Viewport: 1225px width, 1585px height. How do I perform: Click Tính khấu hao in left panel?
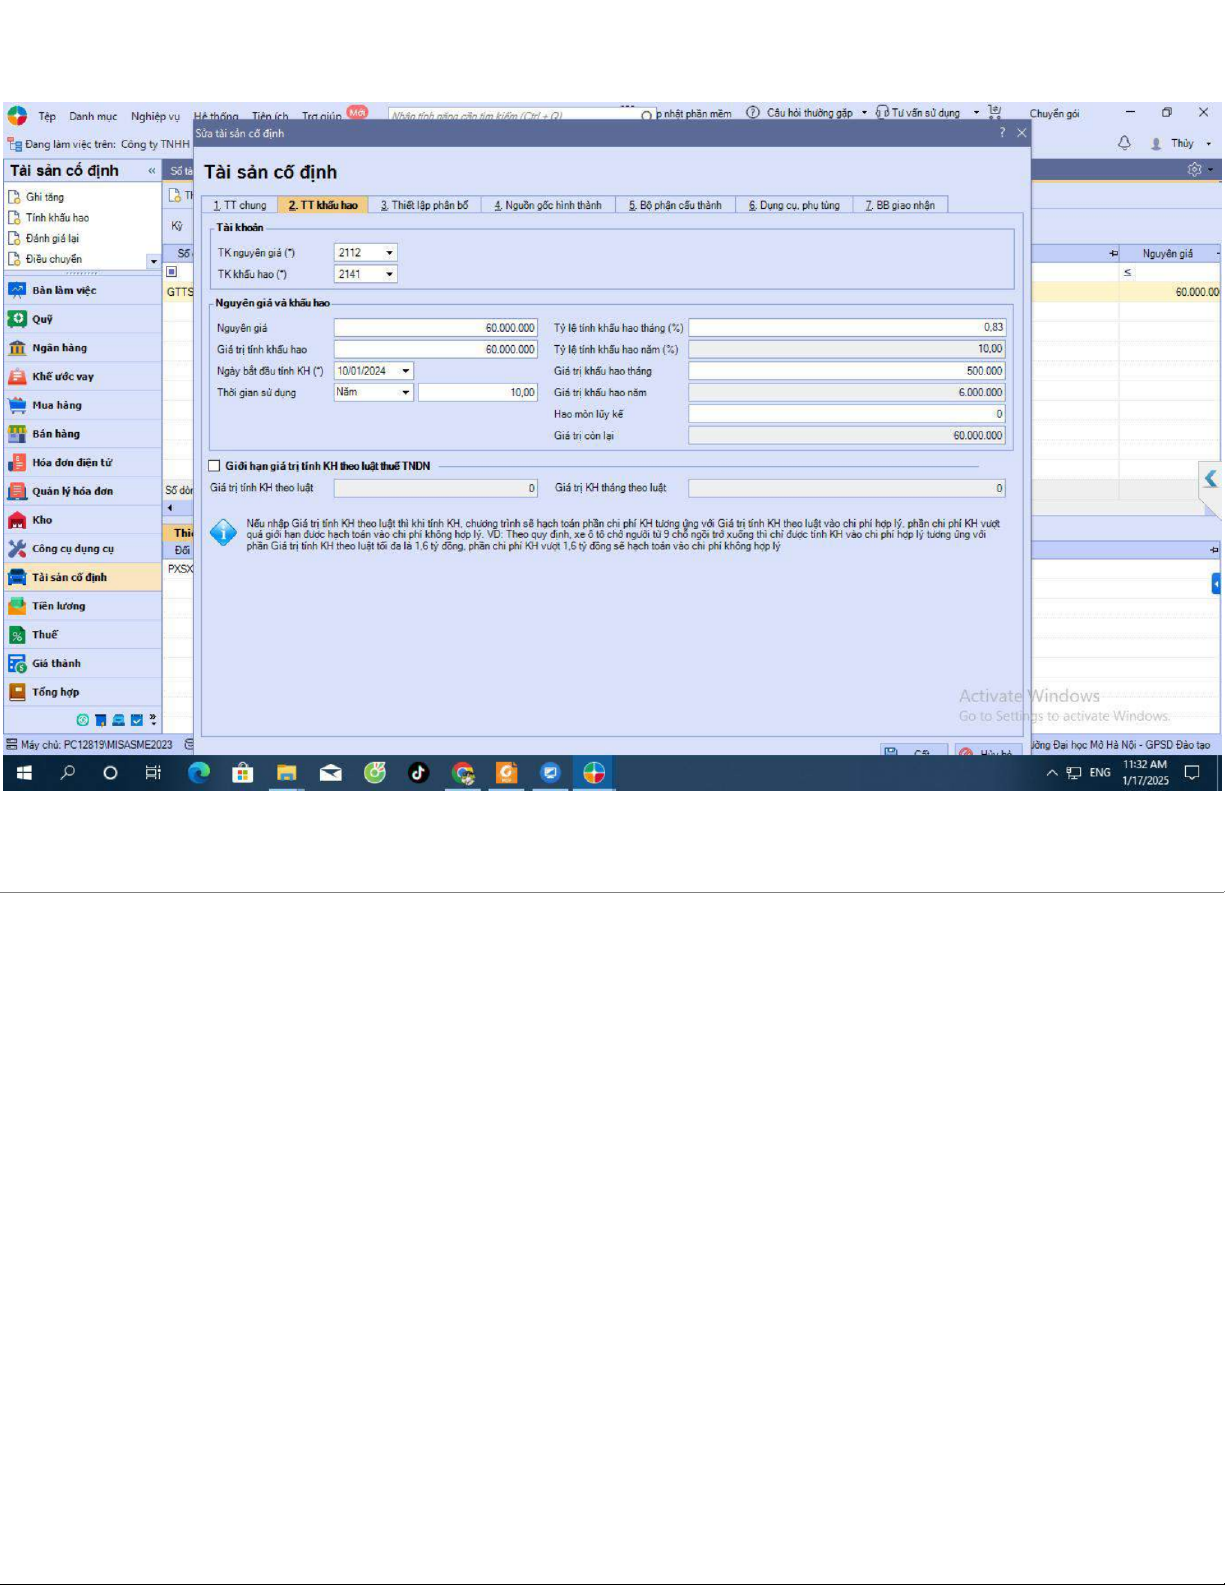(57, 218)
